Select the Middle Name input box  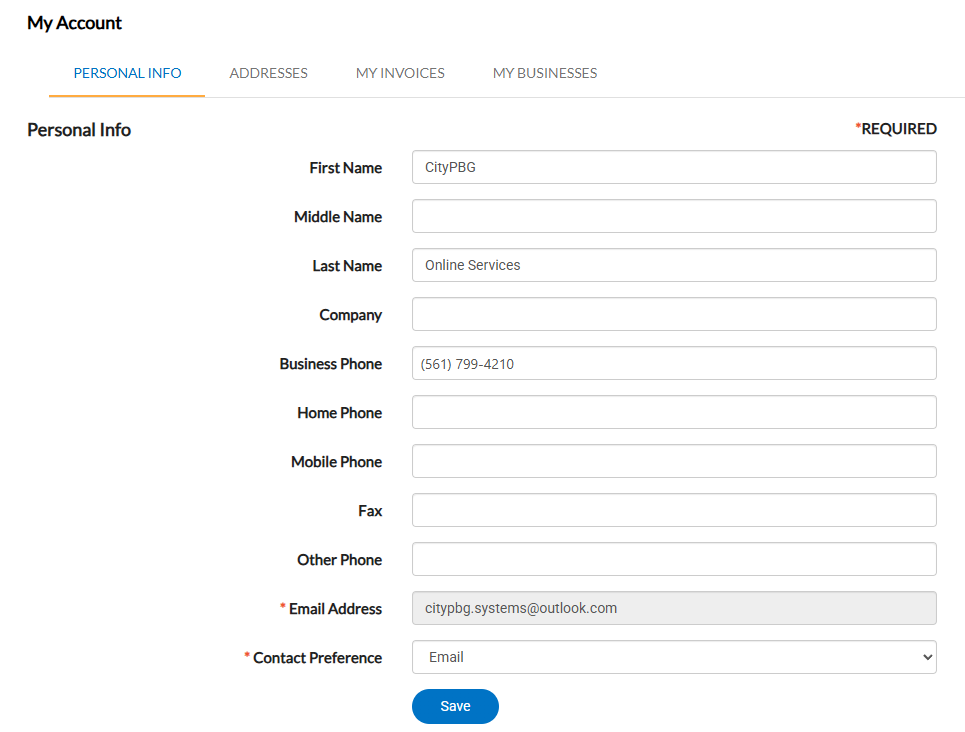click(x=674, y=216)
